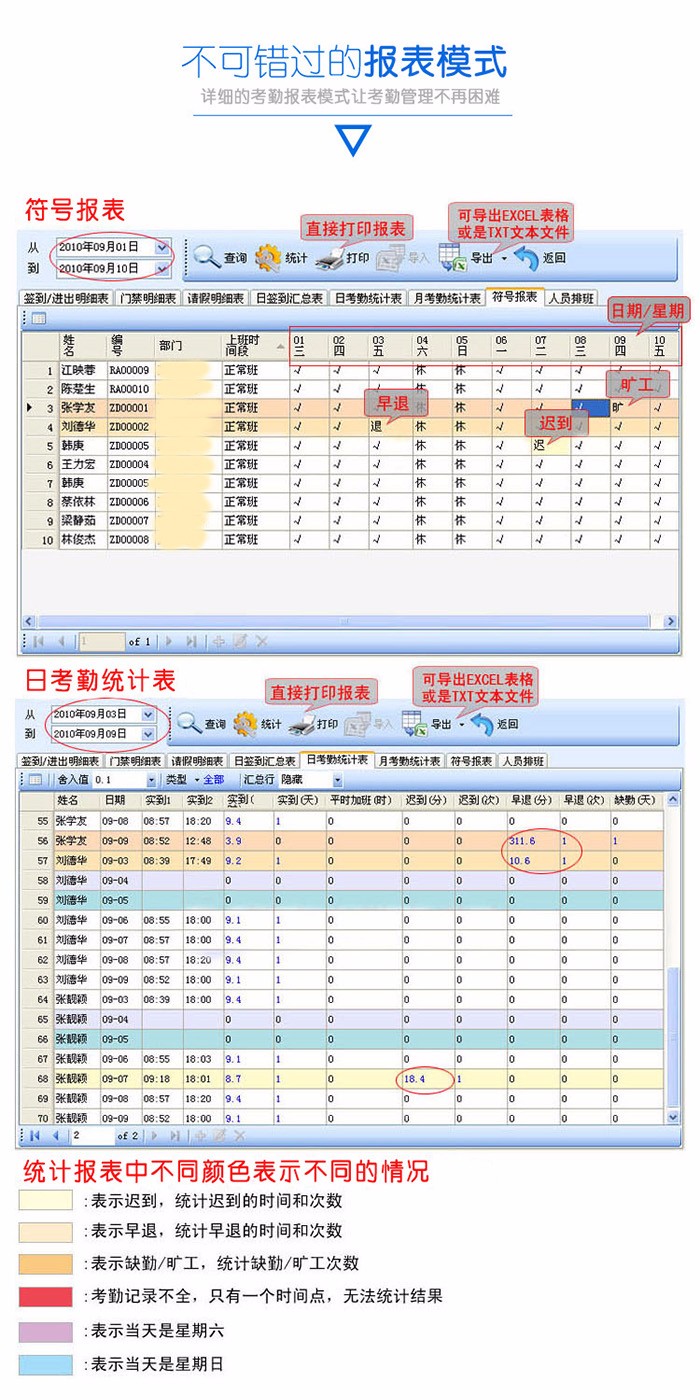Click the 退 early-leave cell in 刘德华's row
This screenshot has height=1400, width=700.
(x=390, y=427)
